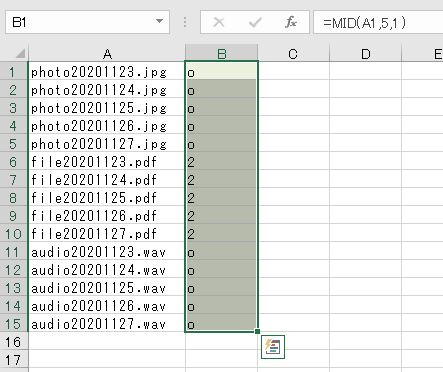Click cell file20201126.pdf
Screen dimensions: 443x372
[x=107, y=216]
